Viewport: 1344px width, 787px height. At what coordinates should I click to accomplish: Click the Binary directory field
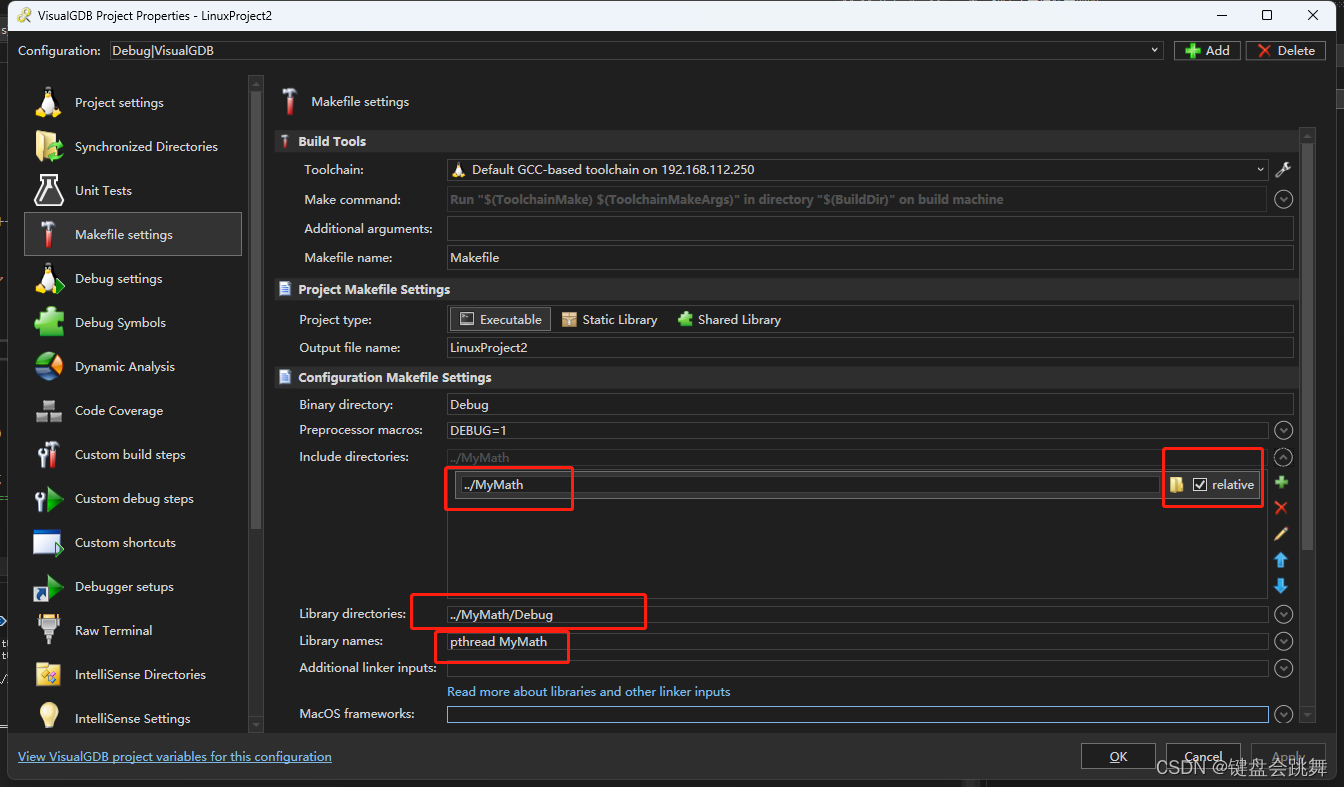[x=870, y=405]
